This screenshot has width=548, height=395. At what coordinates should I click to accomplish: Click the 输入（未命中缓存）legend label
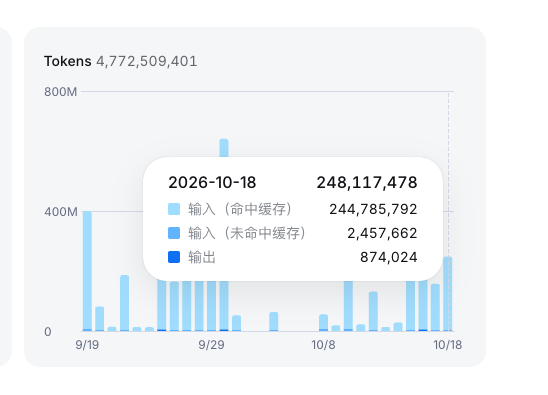coord(247,233)
